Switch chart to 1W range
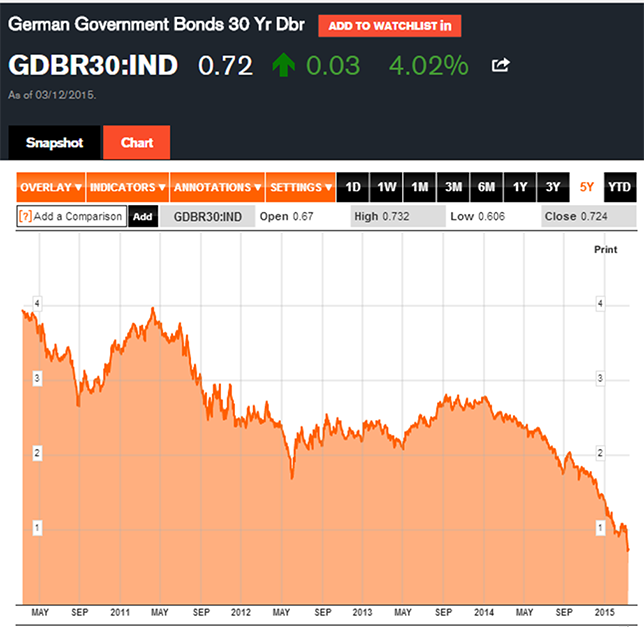 click(x=386, y=187)
